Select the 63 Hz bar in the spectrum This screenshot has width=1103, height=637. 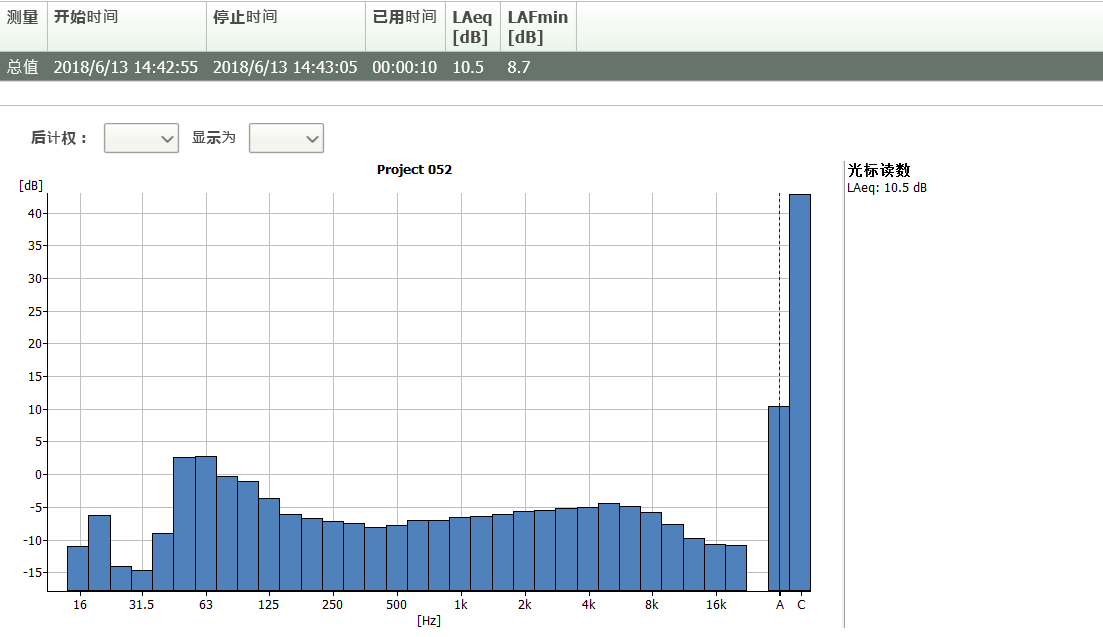206,523
